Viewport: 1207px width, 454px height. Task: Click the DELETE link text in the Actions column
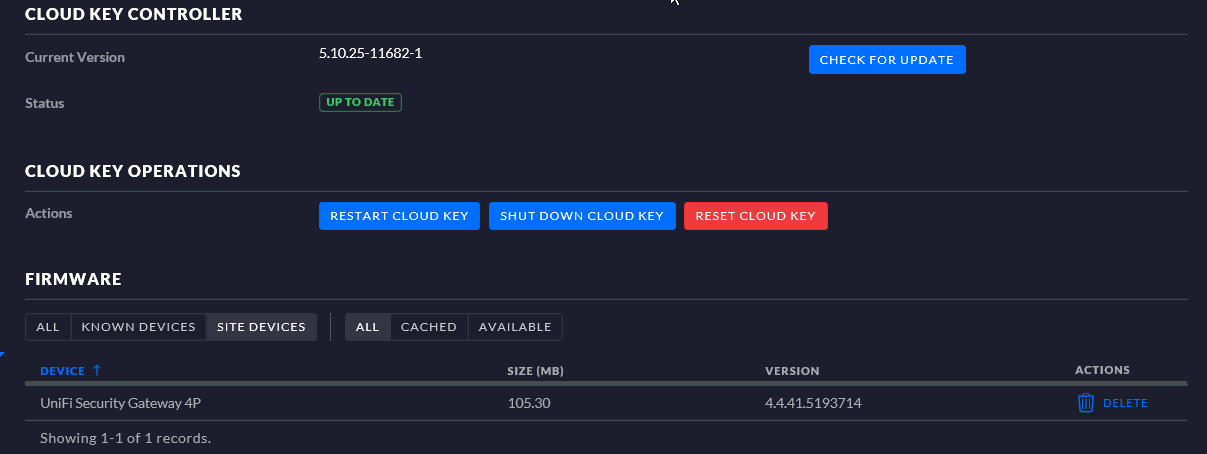point(1125,403)
